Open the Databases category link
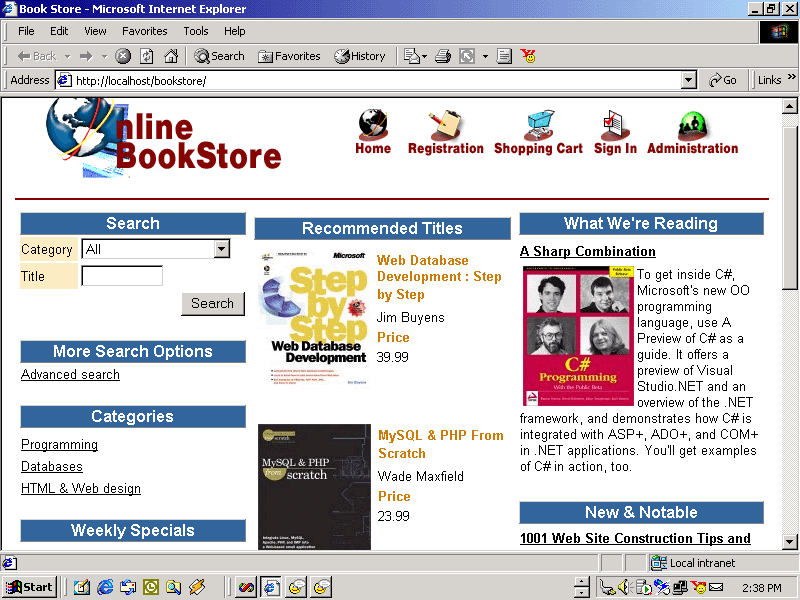Viewport: 800px width, 600px height. coord(52,467)
